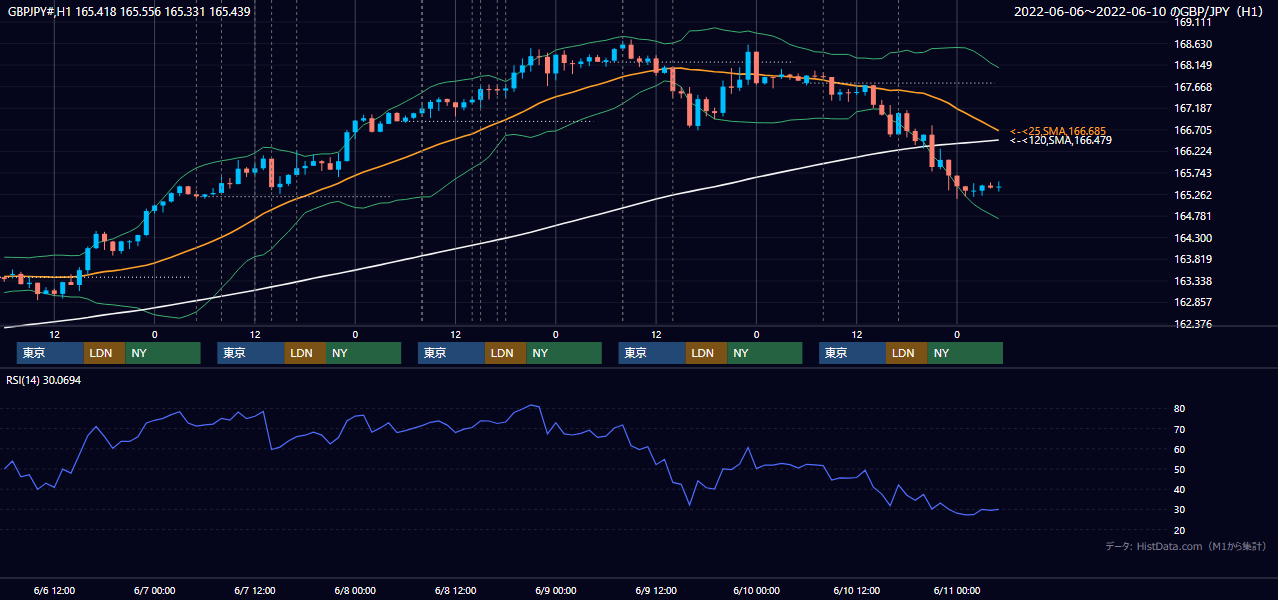Click price axis value 164.300
The image size is (1278, 600).
click(1193, 238)
